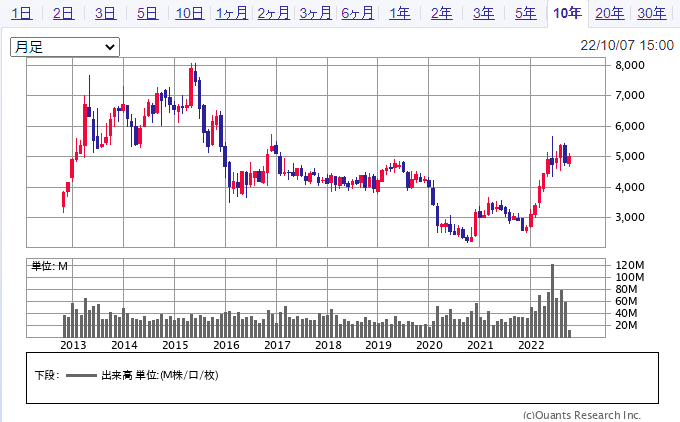The width and height of the screenshot is (680, 422).
Task: Click the 8,000 price axis label
Action: pyautogui.click(x=630, y=65)
